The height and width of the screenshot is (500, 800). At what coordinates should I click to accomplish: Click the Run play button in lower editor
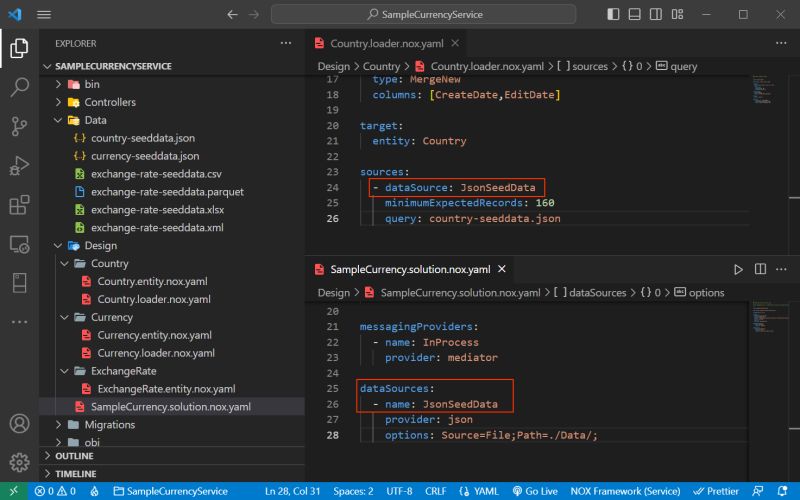click(x=738, y=269)
